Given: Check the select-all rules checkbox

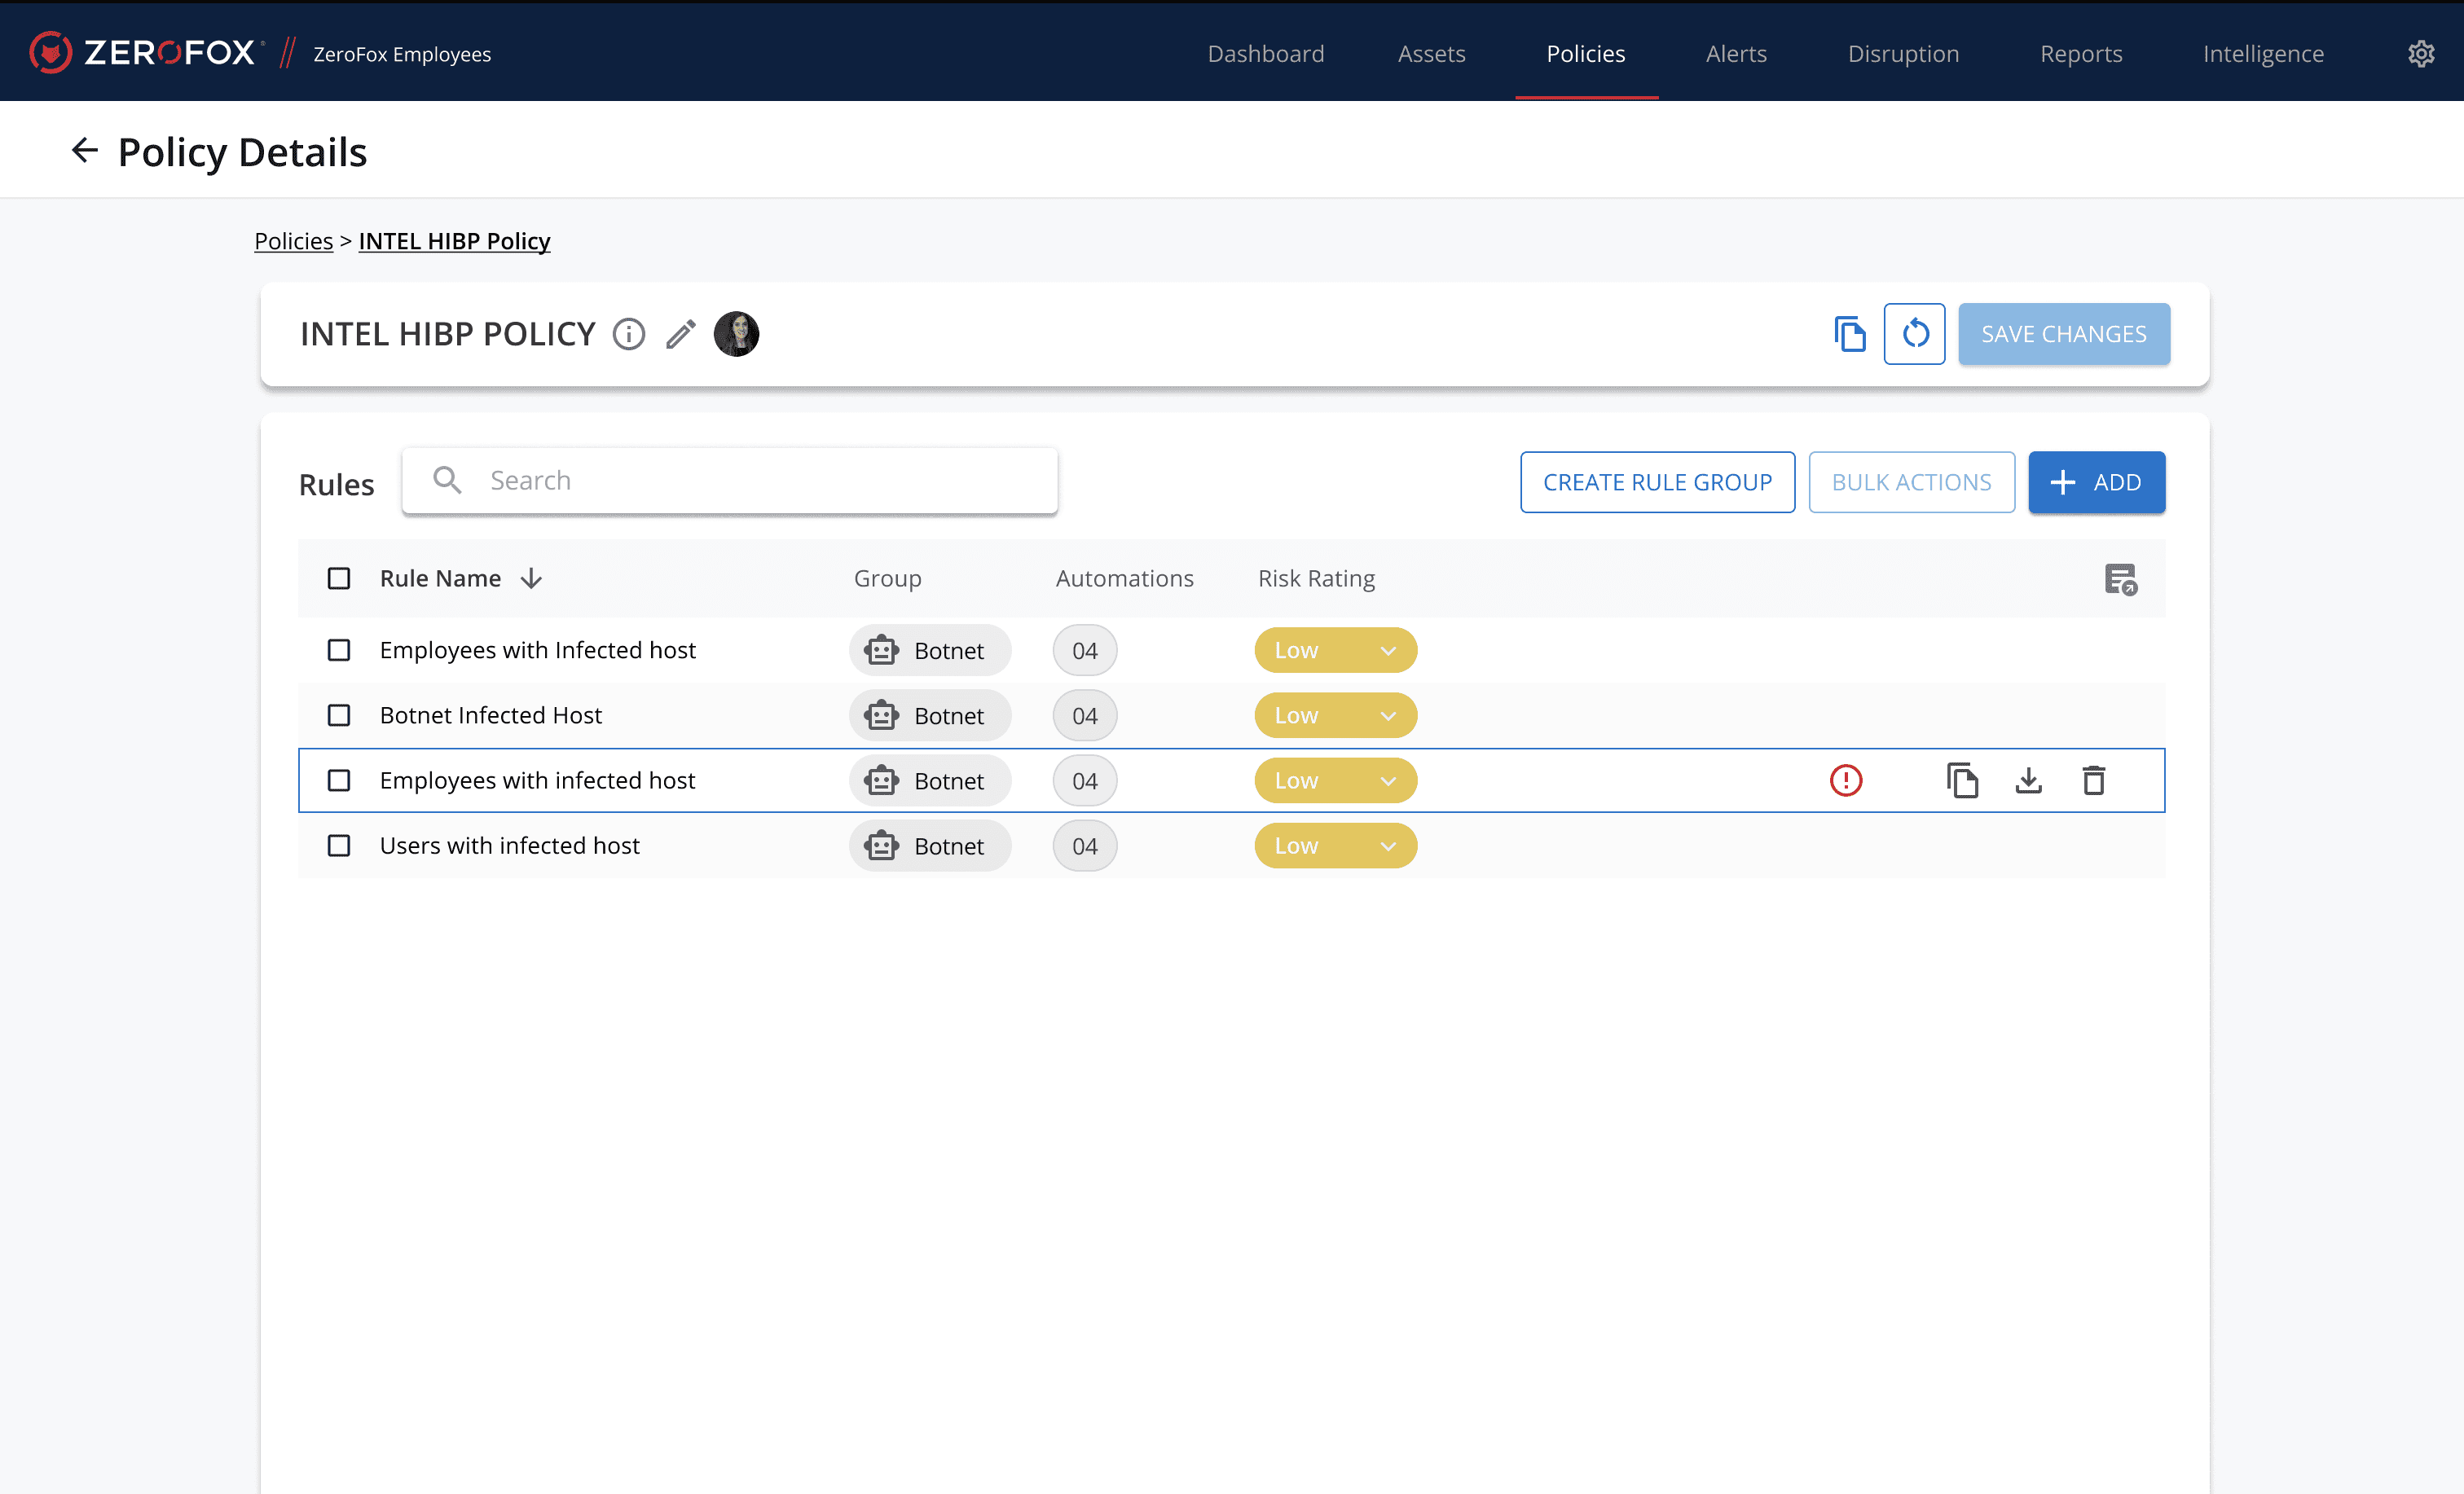Looking at the screenshot, I should (x=339, y=579).
